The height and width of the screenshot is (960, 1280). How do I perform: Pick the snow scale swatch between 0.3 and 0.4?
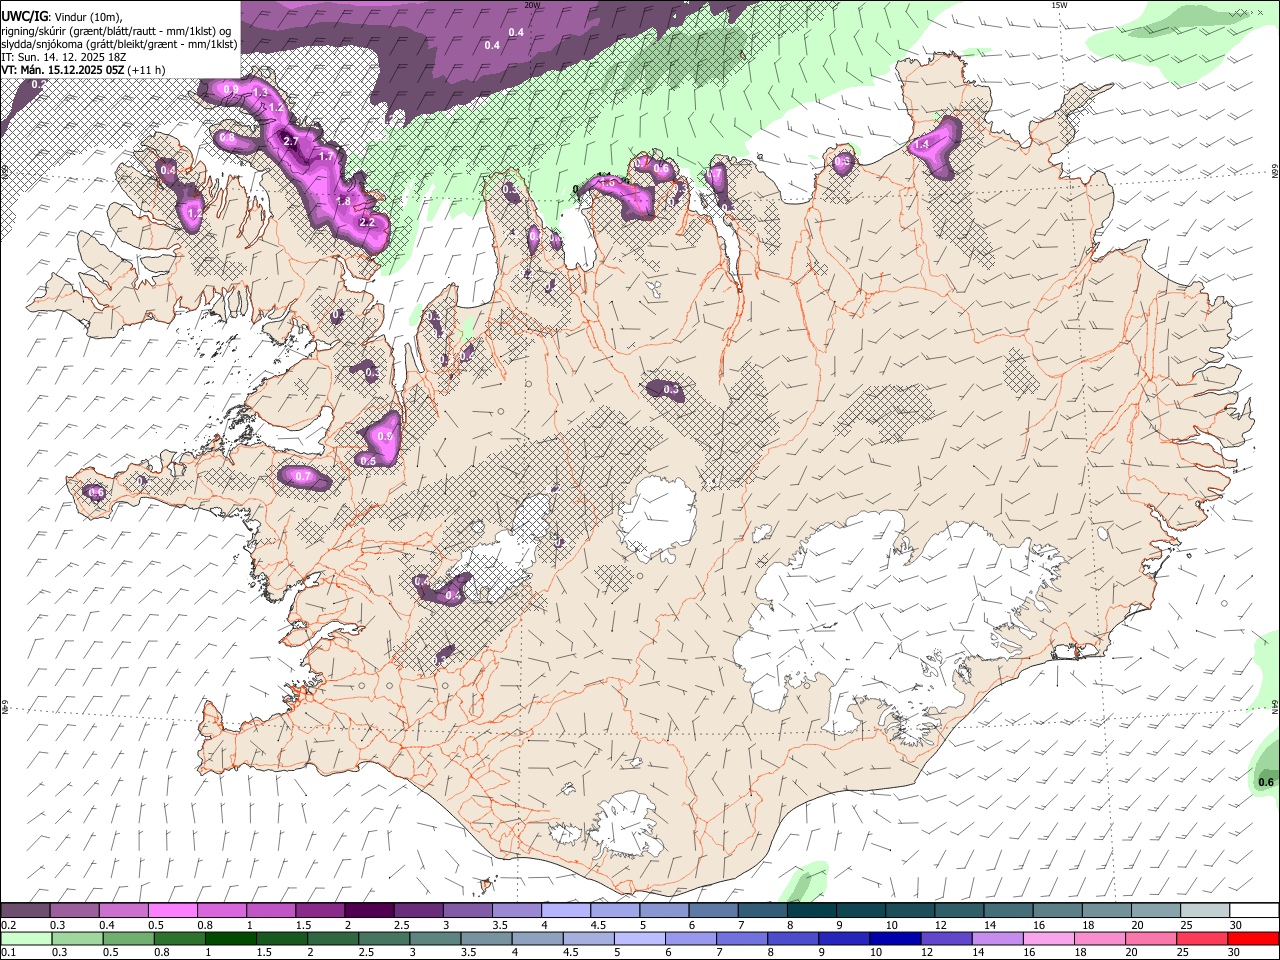coord(75,911)
